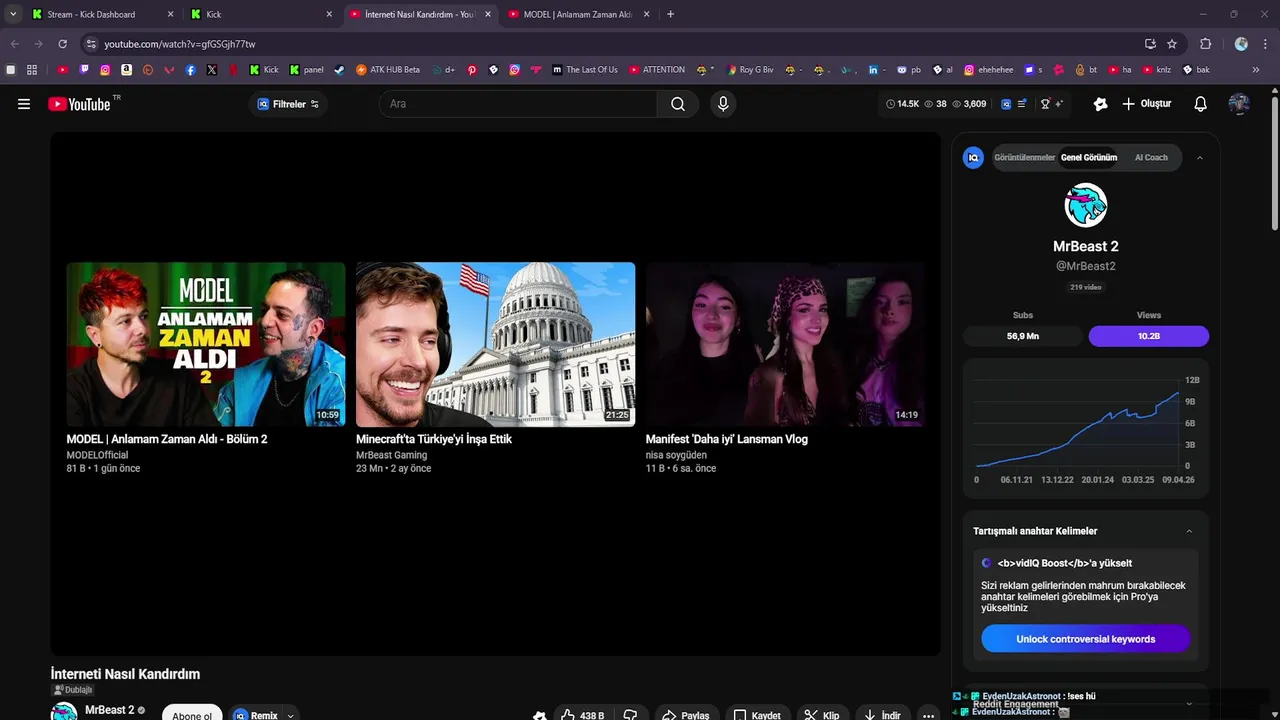
Task: Open the MrBeast Gaming channel link
Action: 391,455
